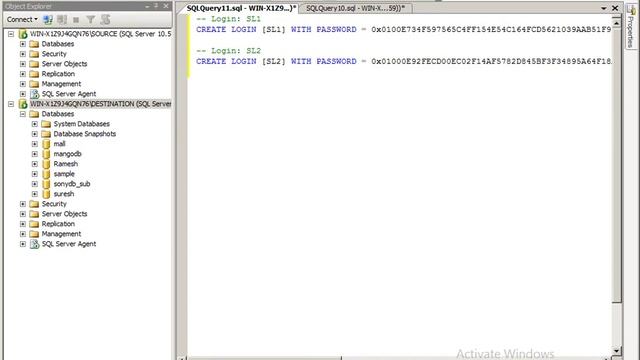Collapse the SOURCE server node
Screen dimensions: 640x360
(11, 34)
